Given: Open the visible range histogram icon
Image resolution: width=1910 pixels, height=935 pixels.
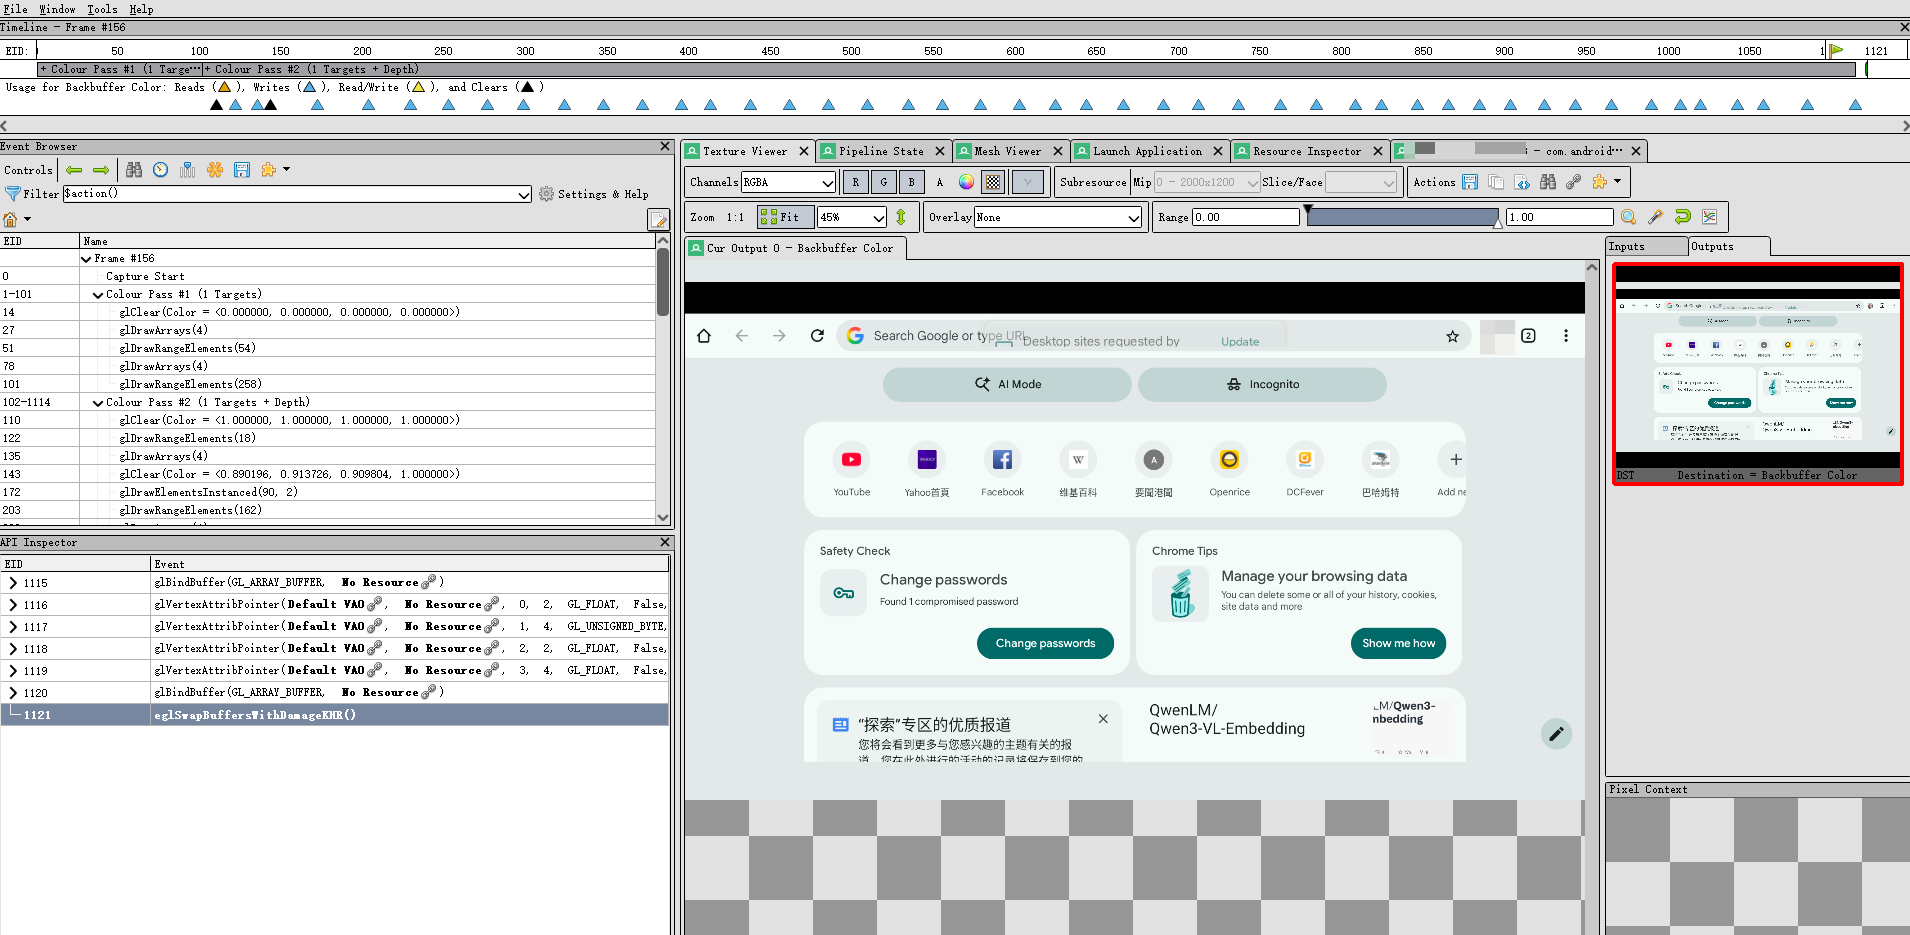Looking at the screenshot, I should 1708,217.
